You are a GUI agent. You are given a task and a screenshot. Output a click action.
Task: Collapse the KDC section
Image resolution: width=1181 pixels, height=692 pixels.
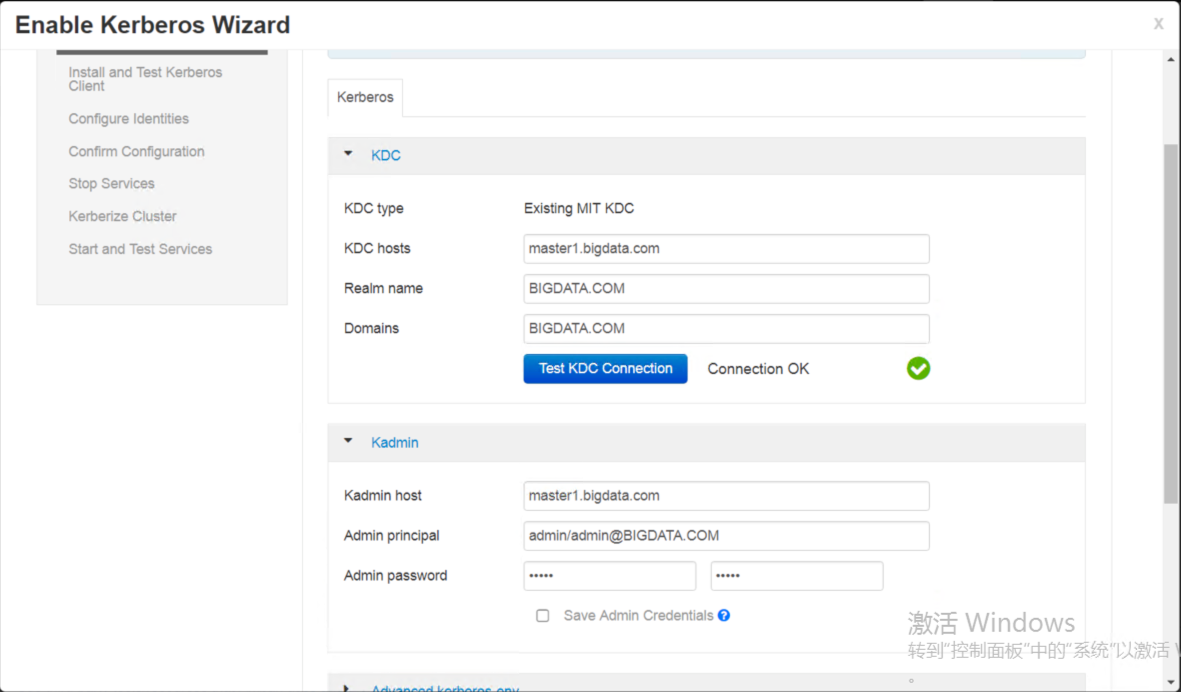coord(347,154)
